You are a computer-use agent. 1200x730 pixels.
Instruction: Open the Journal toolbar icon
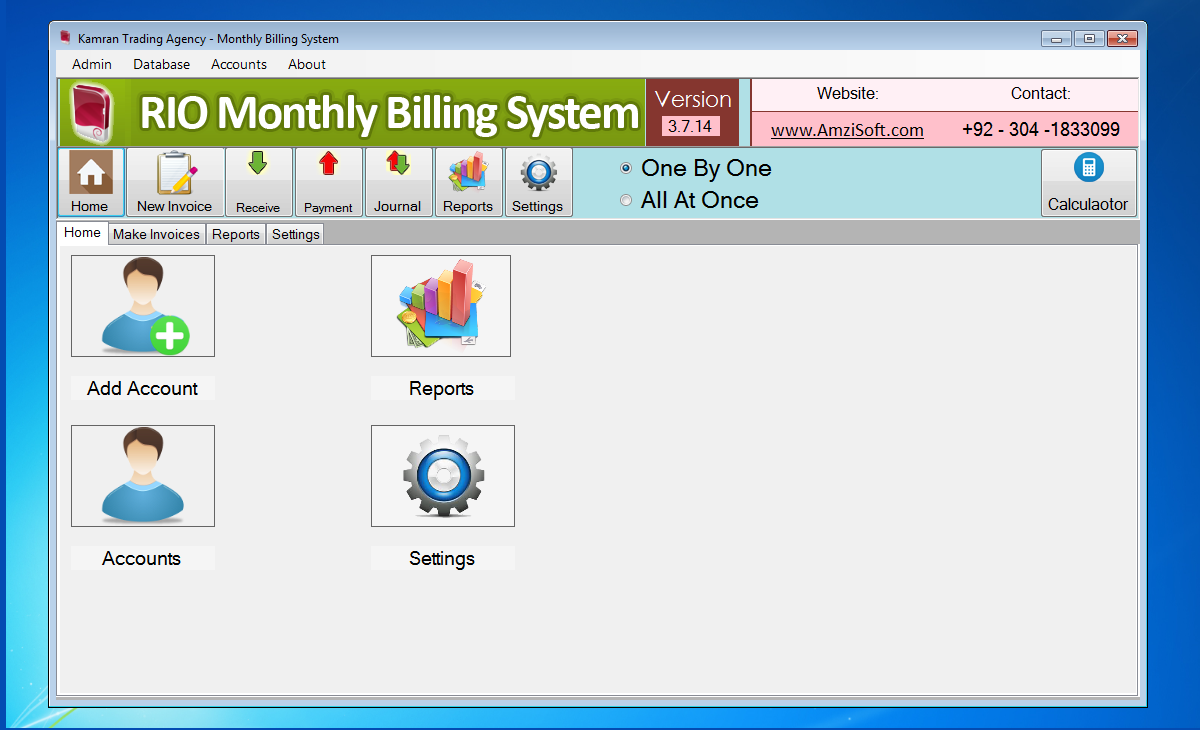398,181
